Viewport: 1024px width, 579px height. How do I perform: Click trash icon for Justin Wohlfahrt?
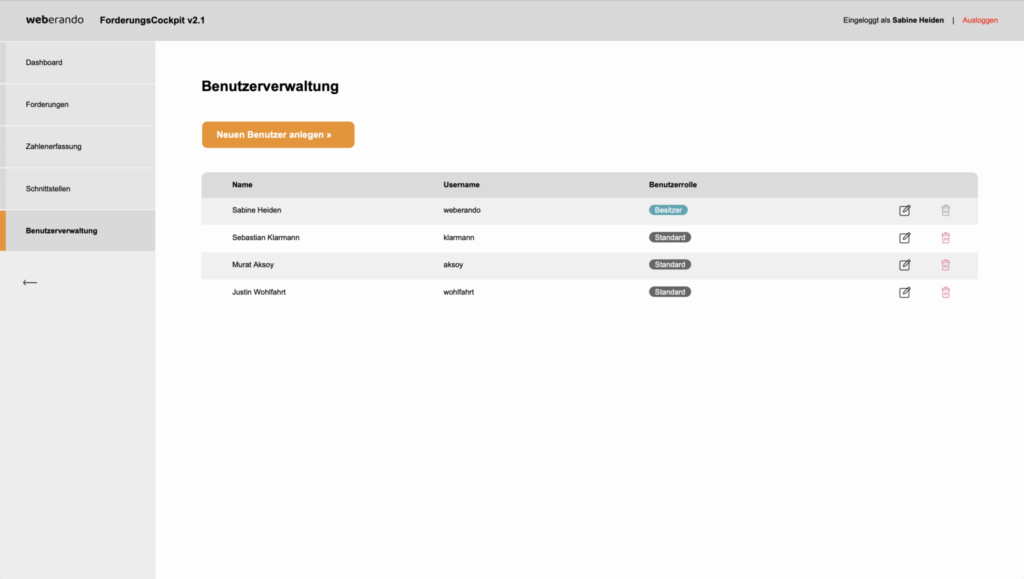coord(945,292)
